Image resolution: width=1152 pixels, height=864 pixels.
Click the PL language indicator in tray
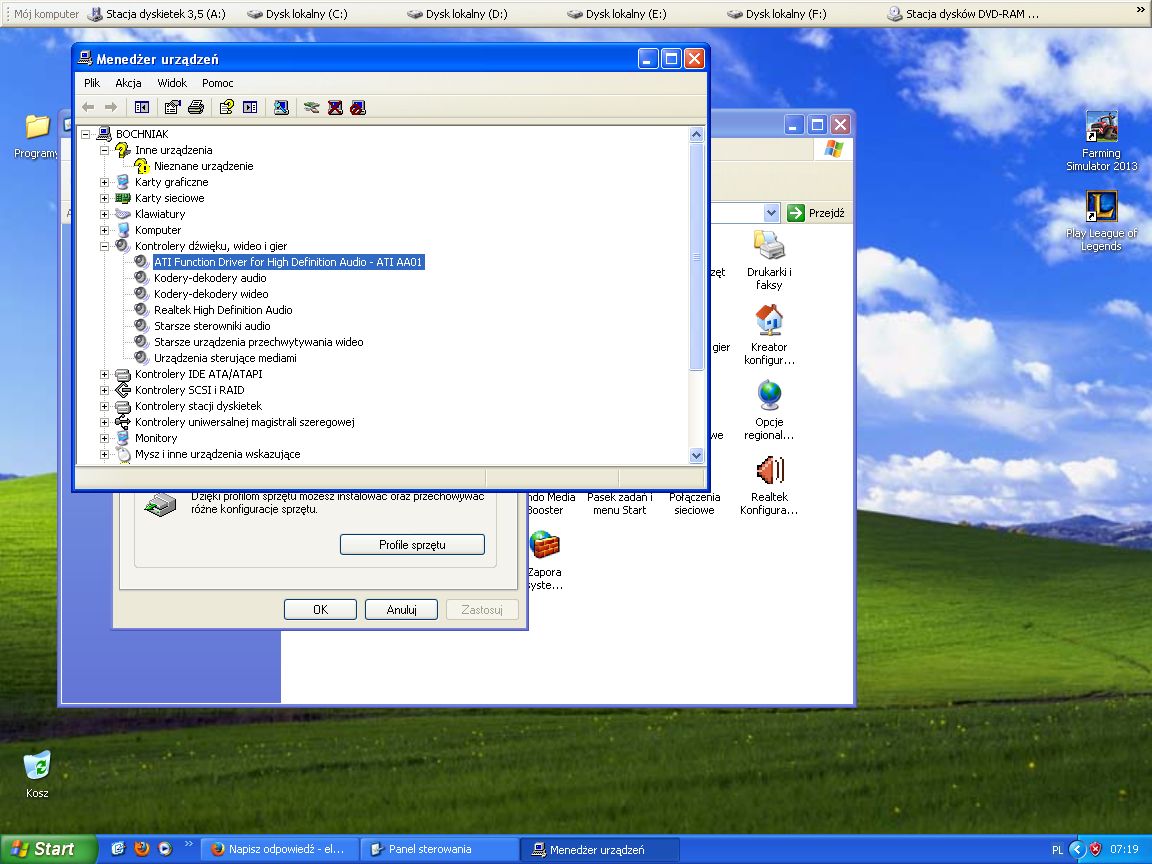click(1057, 849)
